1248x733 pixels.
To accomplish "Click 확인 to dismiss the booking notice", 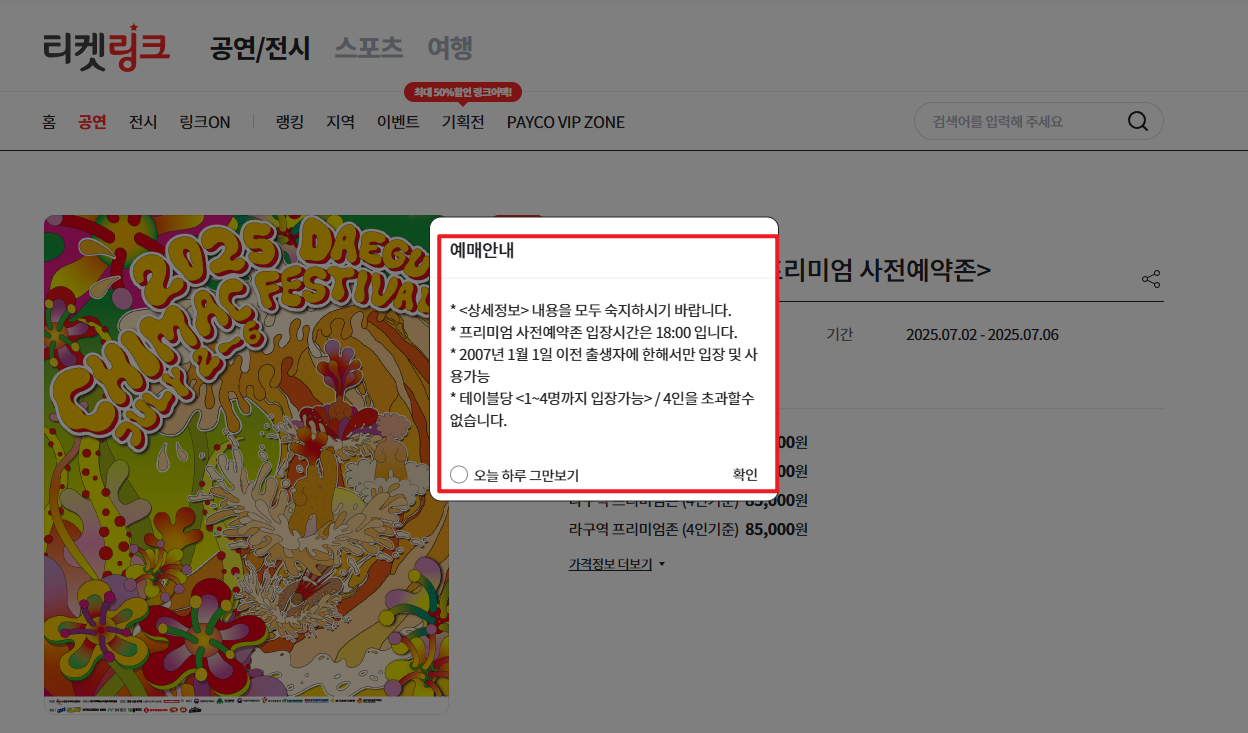I will click(x=745, y=474).
